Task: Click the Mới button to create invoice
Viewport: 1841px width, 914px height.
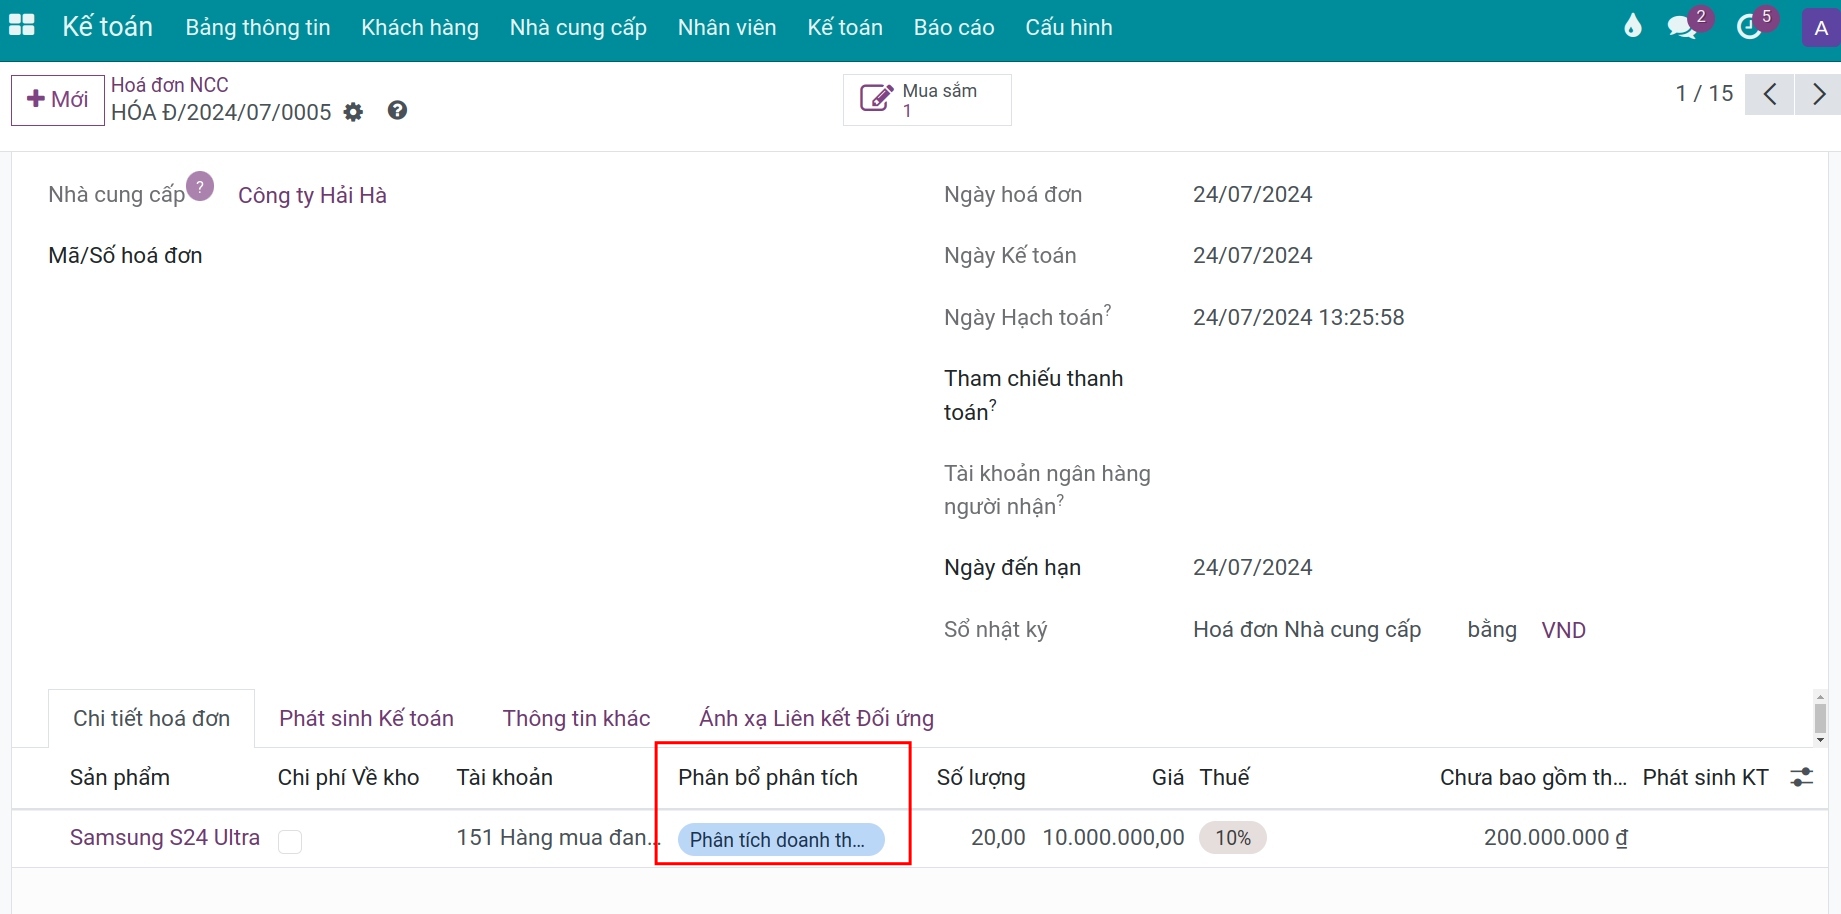Action: (x=57, y=99)
